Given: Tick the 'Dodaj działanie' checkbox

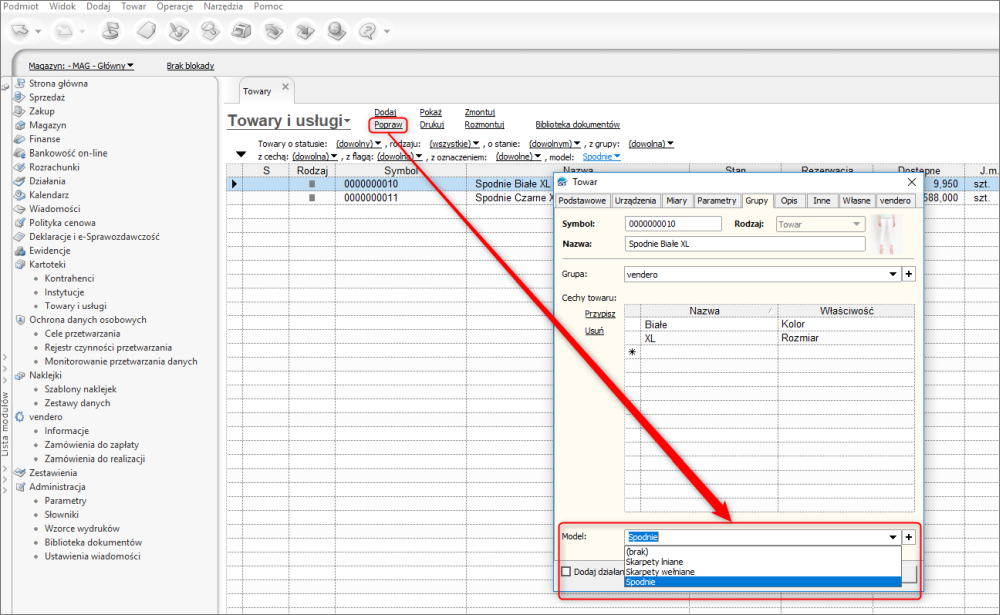Looking at the screenshot, I should coord(567,572).
